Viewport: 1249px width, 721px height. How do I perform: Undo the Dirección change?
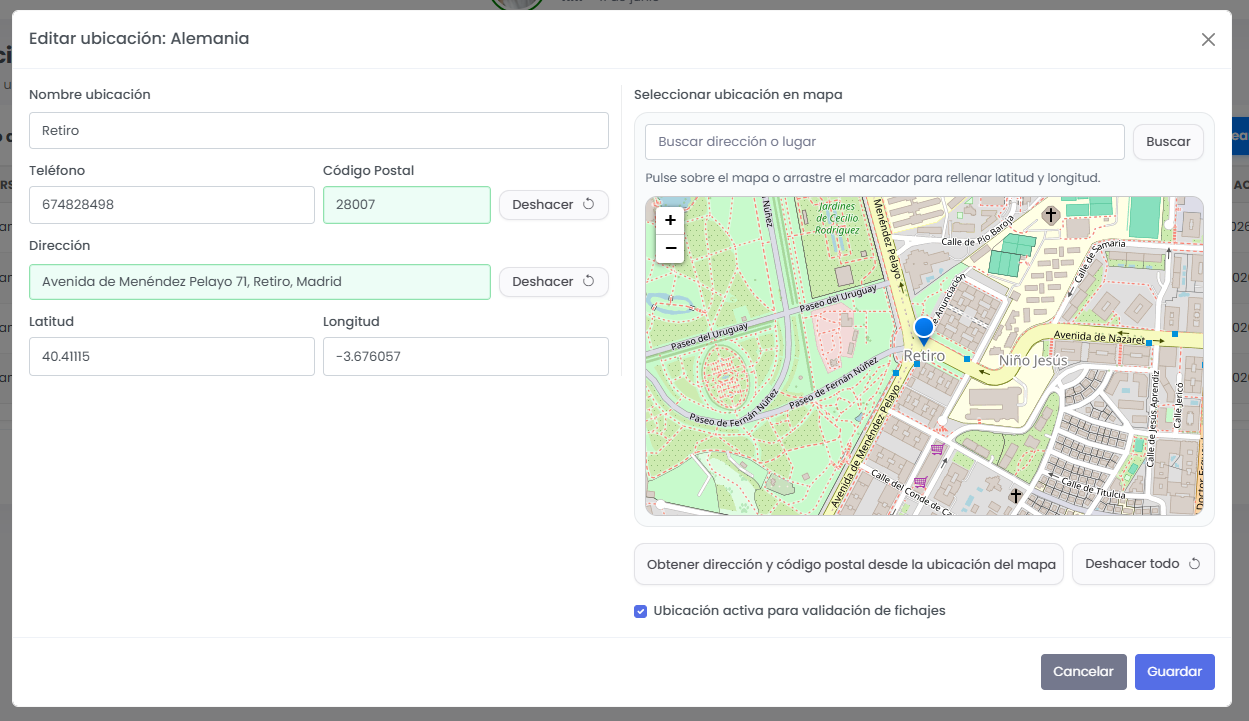pos(553,282)
